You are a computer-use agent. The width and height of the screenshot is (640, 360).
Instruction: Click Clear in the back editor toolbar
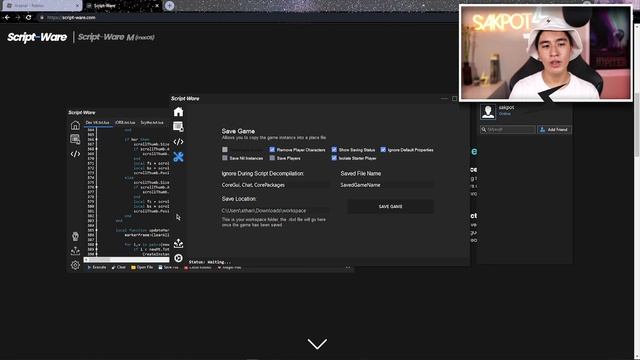click(x=119, y=267)
